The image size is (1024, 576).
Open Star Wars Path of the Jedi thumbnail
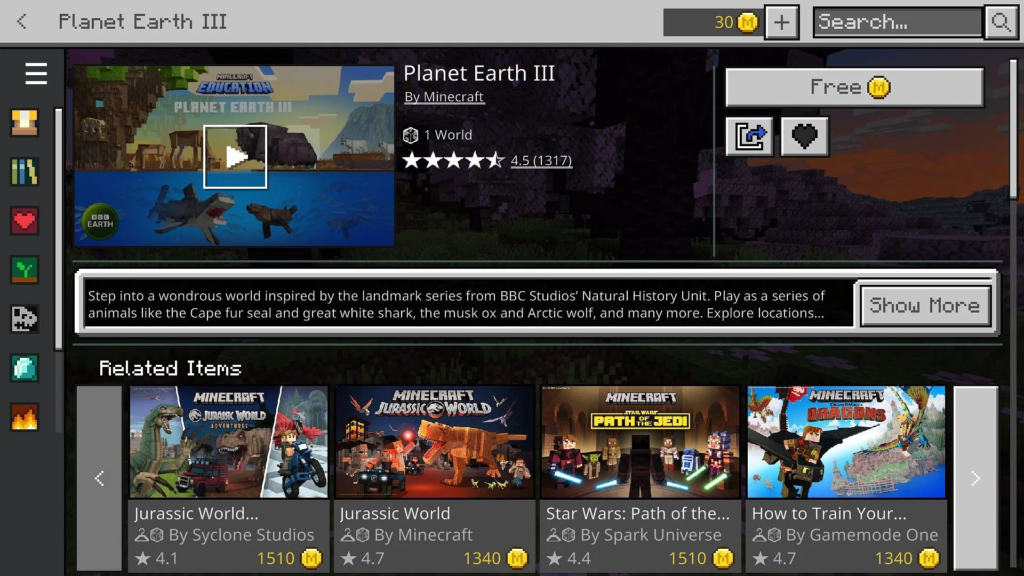(640, 442)
